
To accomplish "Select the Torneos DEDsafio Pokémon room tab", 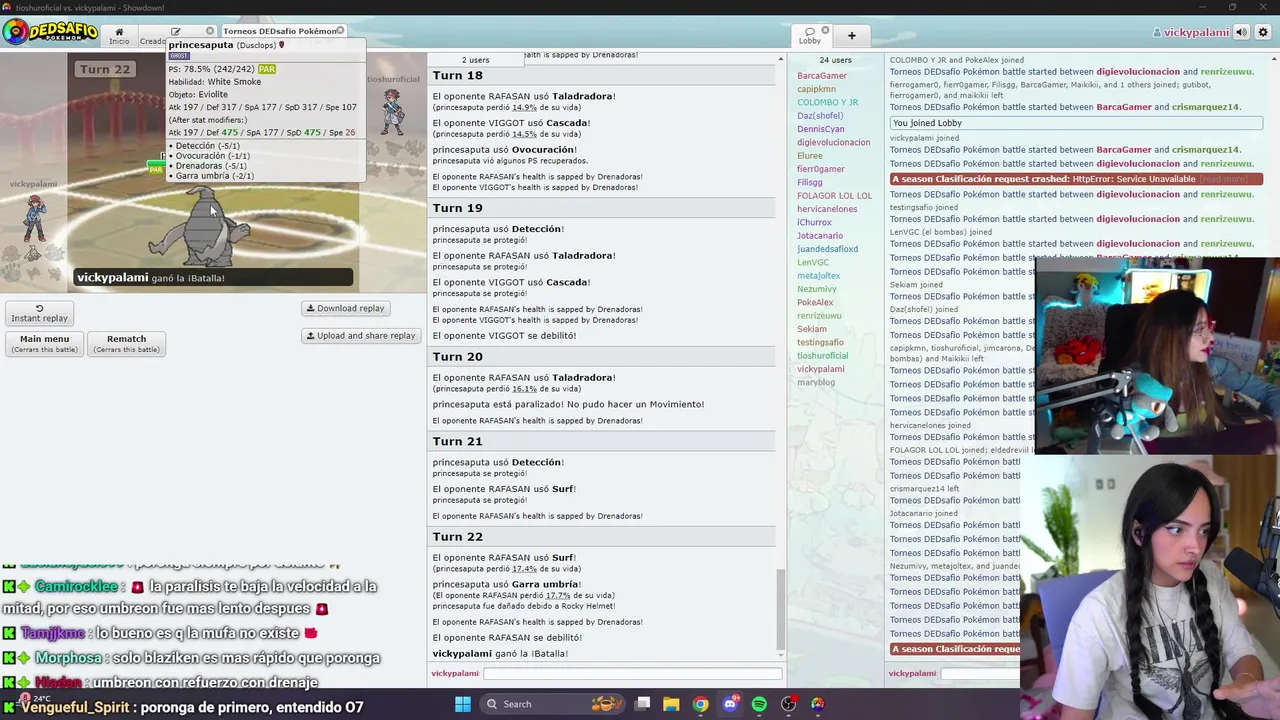I will point(279,31).
